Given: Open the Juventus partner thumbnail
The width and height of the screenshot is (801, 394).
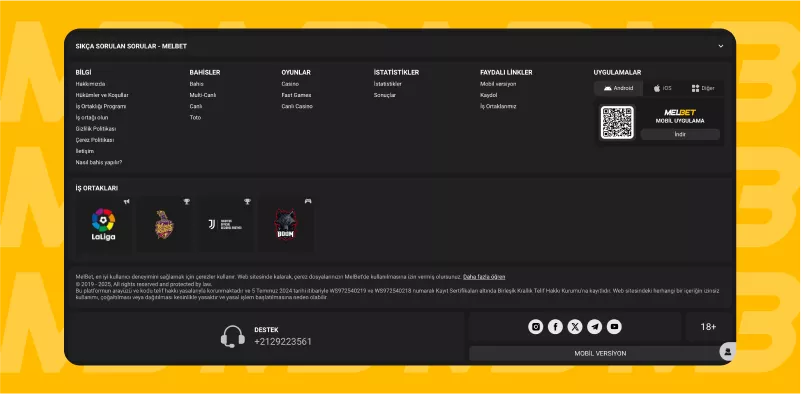Looking at the screenshot, I should click(x=225, y=224).
